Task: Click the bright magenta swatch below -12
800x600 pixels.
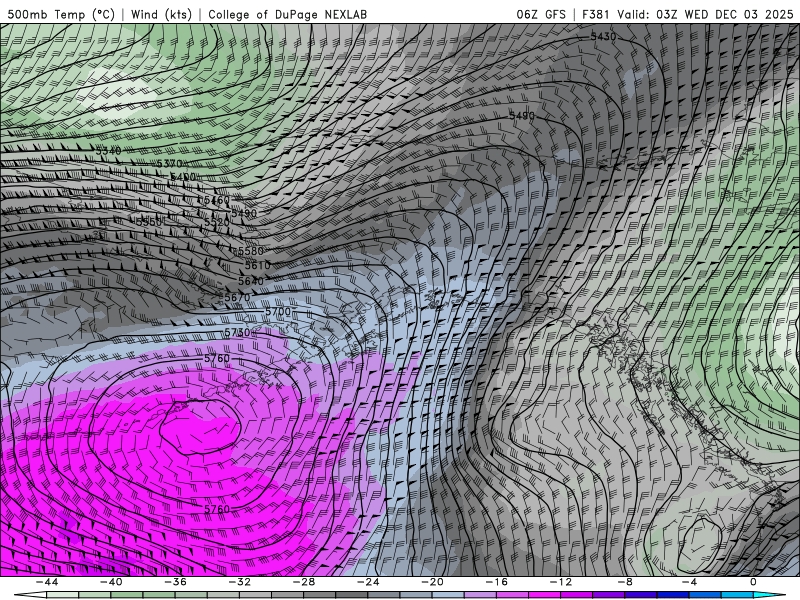Action: (x=545, y=595)
